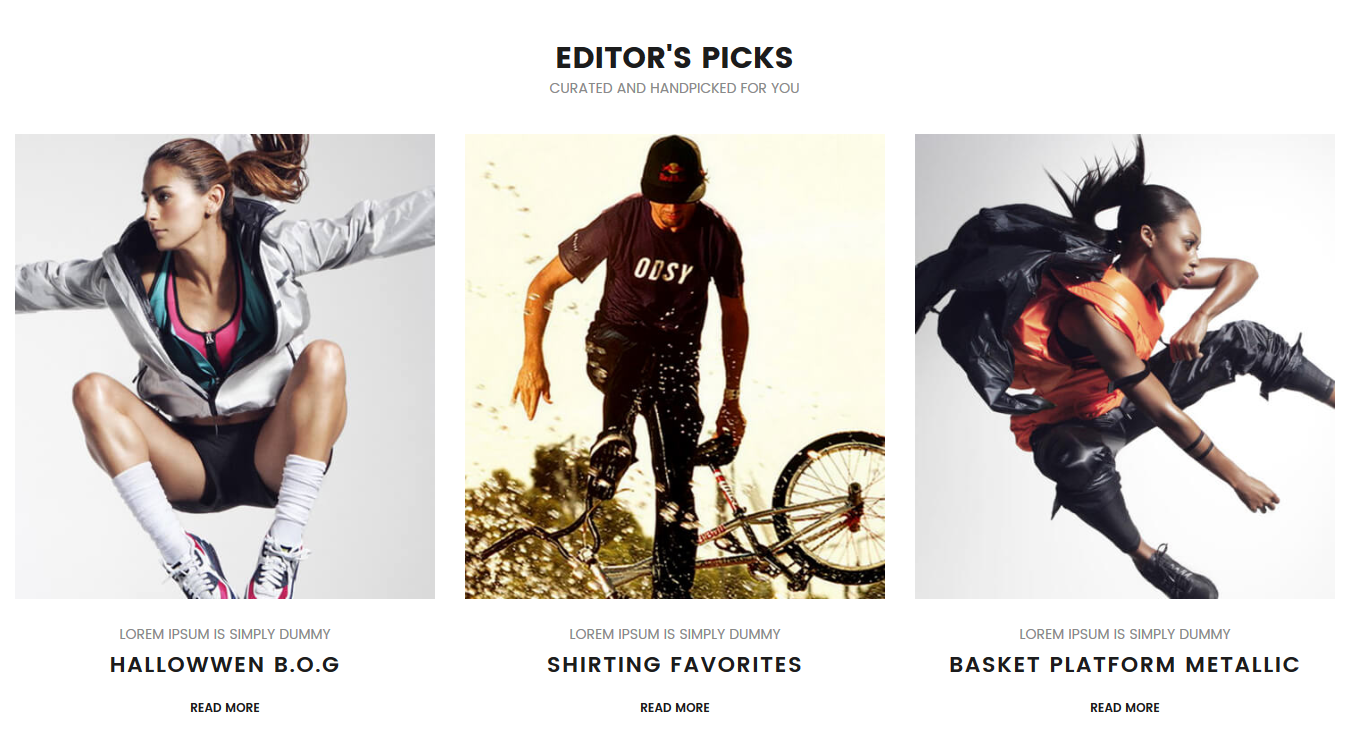Click Lorem Ipsum label above Hallowwen B.O.G
The height and width of the screenshot is (747, 1347).
[225, 634]
